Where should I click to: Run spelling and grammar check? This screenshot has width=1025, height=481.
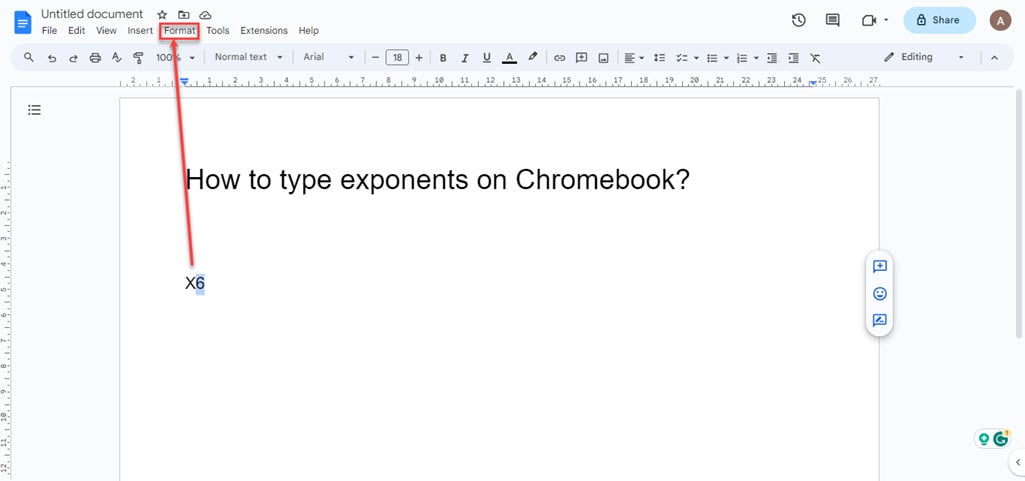(x=116, y=58)
